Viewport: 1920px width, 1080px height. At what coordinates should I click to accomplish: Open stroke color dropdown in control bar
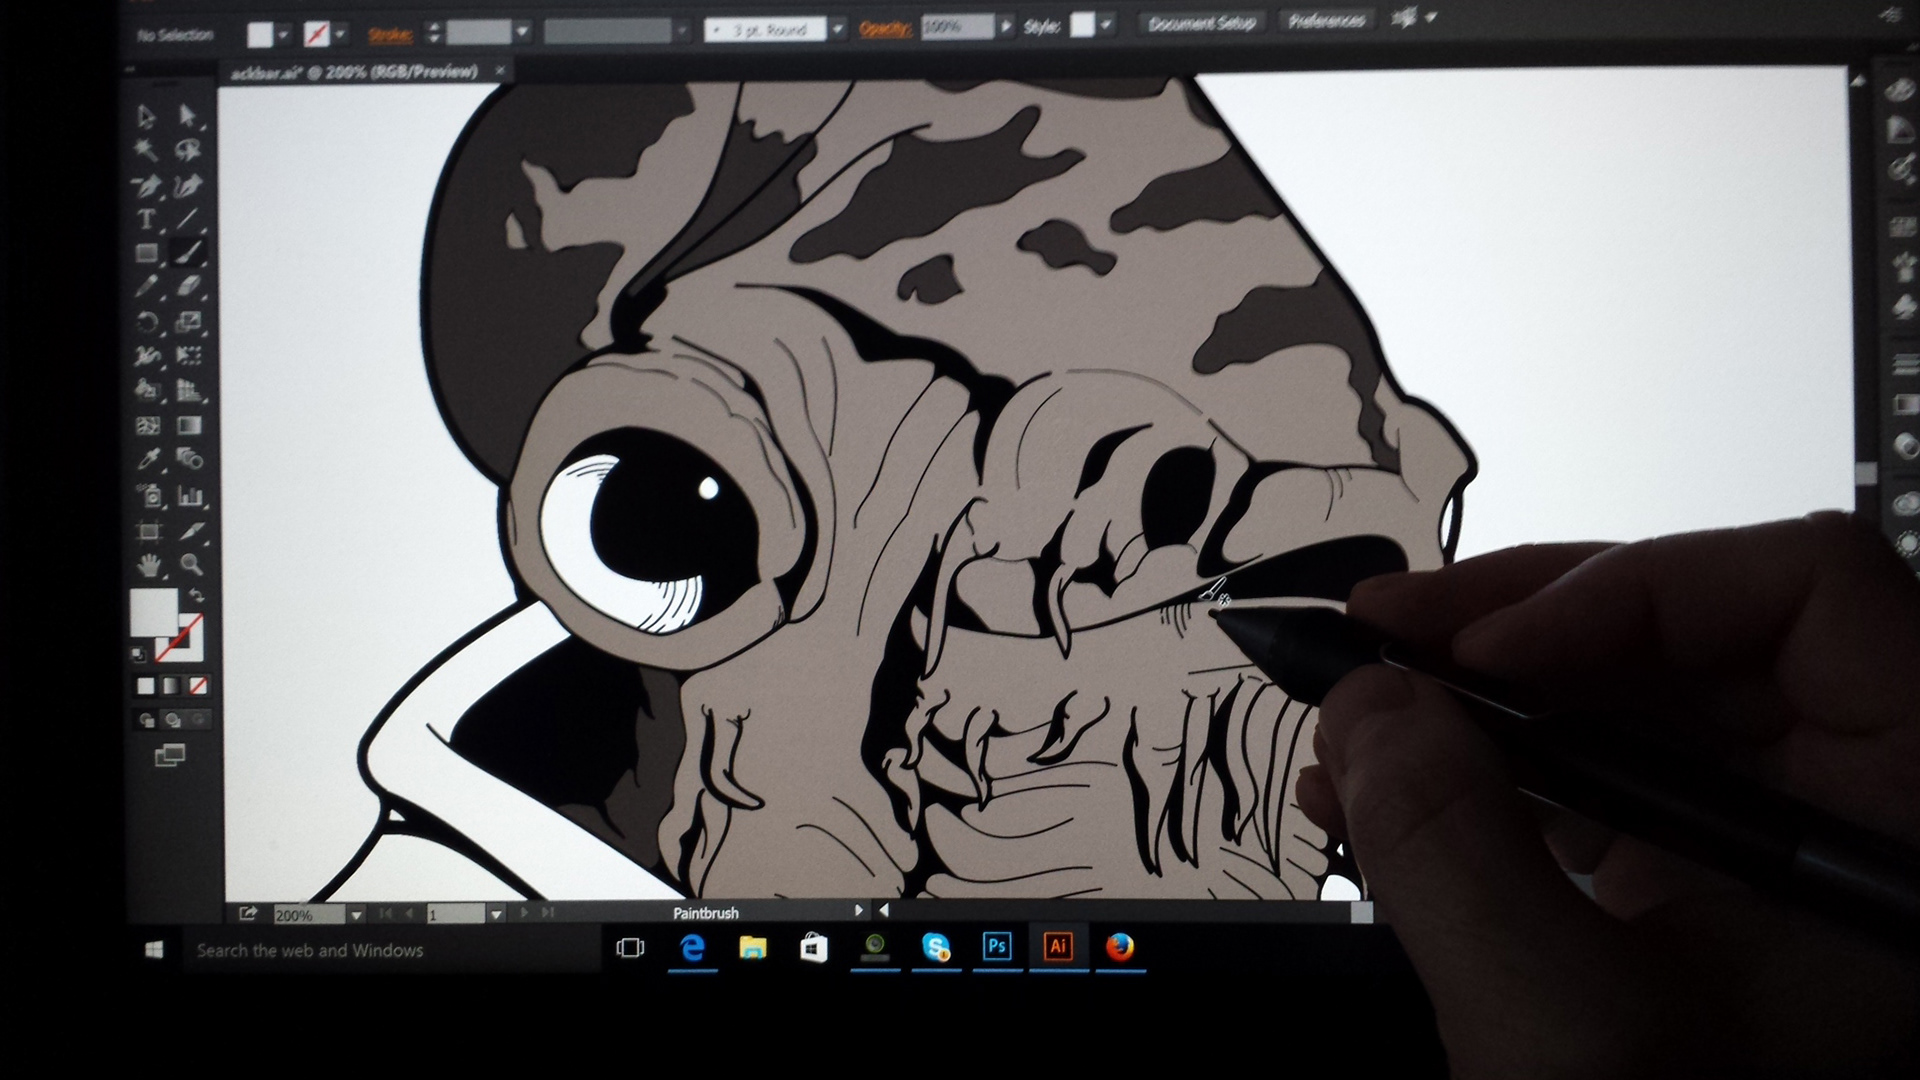(341, 35)
